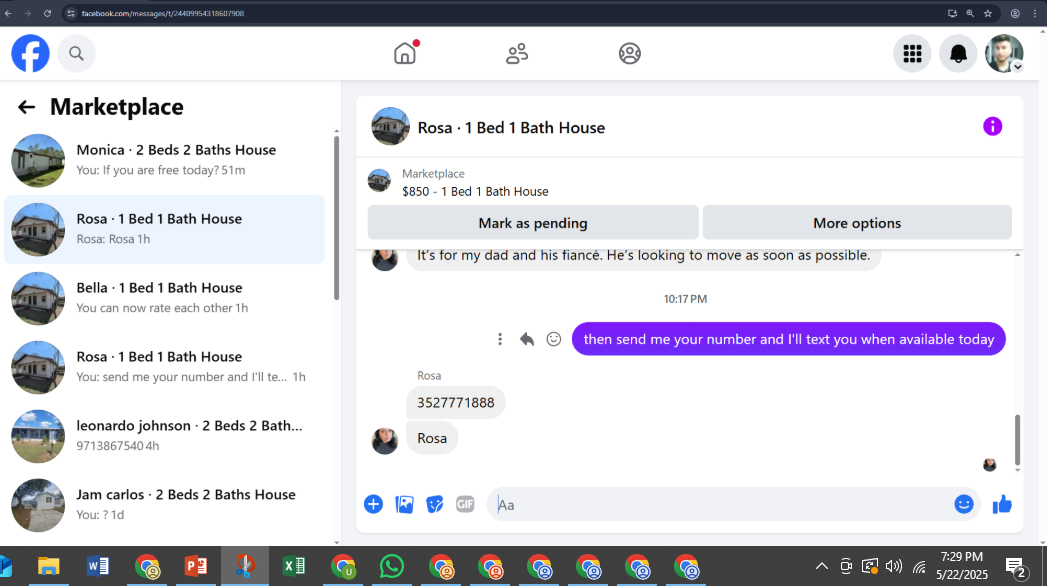
Task: Open leonardo johnson 2 Beds chat
Action: point(164,435)
